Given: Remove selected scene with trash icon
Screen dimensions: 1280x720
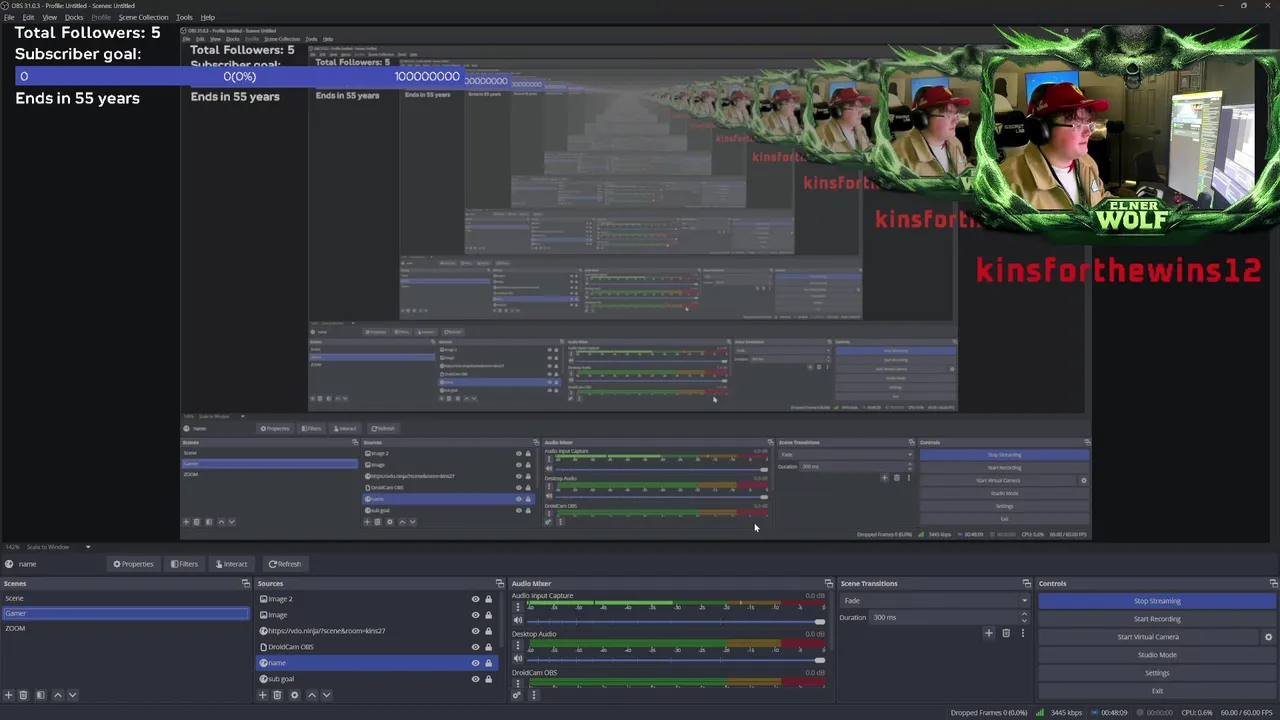Looking at the screenshot, I should tap(24, 695).
